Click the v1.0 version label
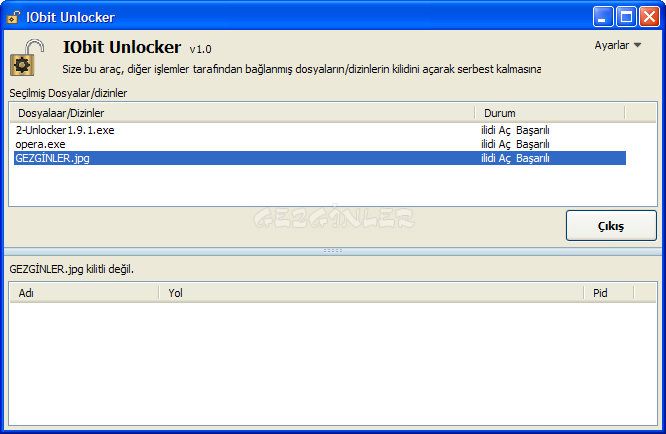 point(200,49)
